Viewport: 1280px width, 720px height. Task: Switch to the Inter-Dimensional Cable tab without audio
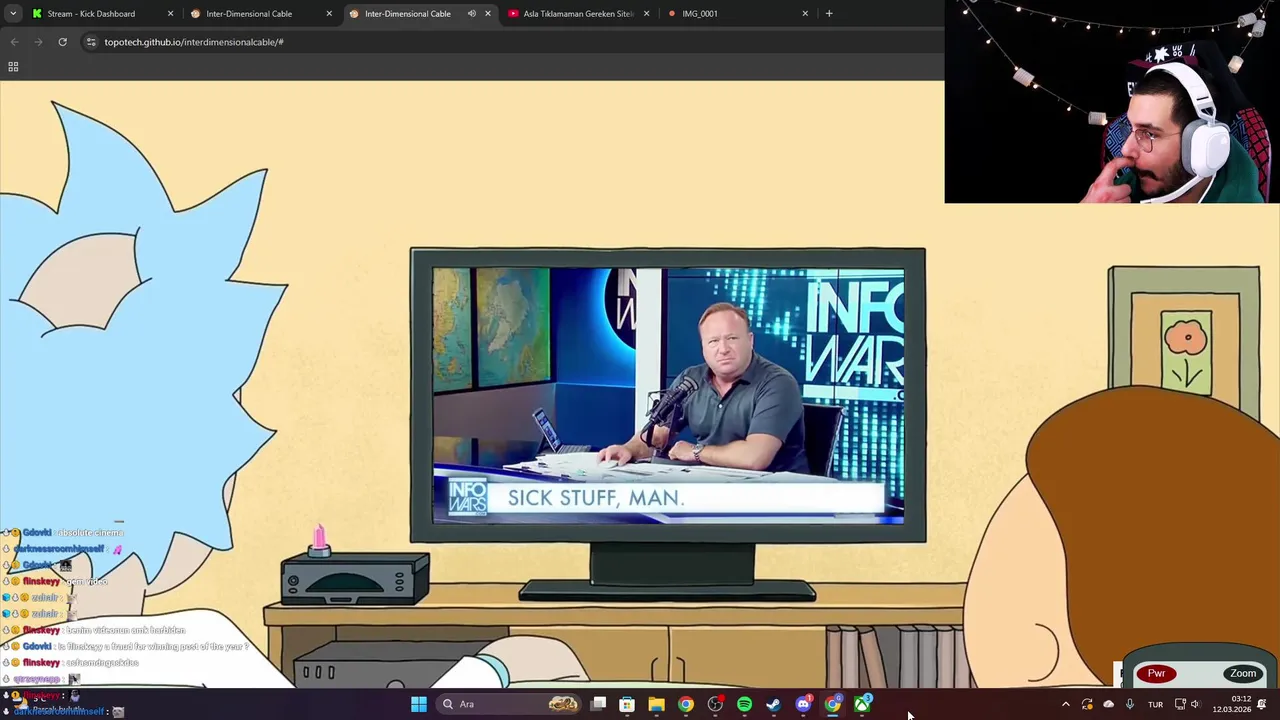(262, 14)
